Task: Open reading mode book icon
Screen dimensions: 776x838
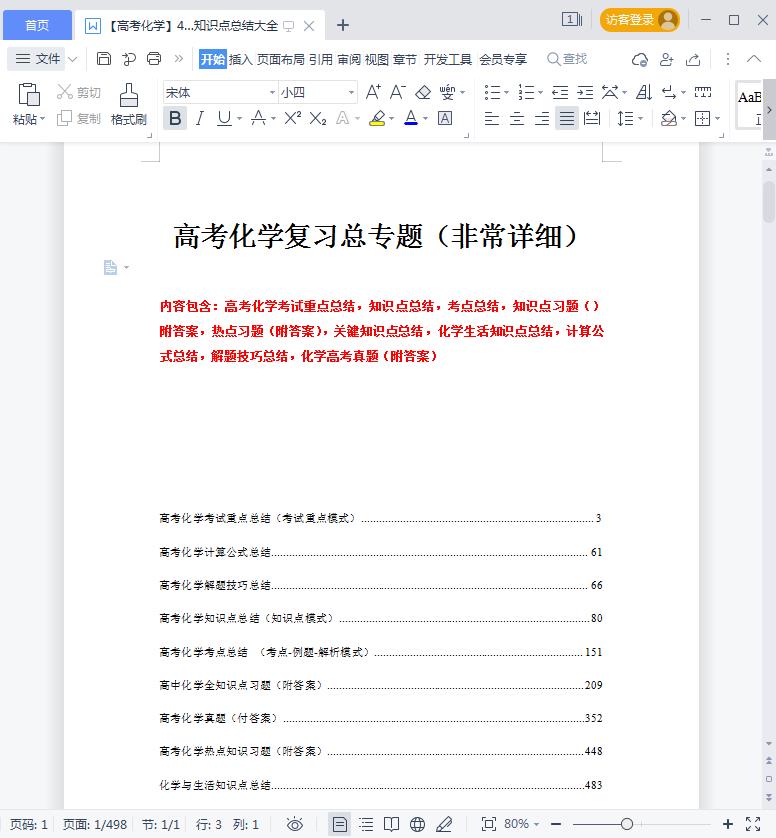Action: coord(392,824)
